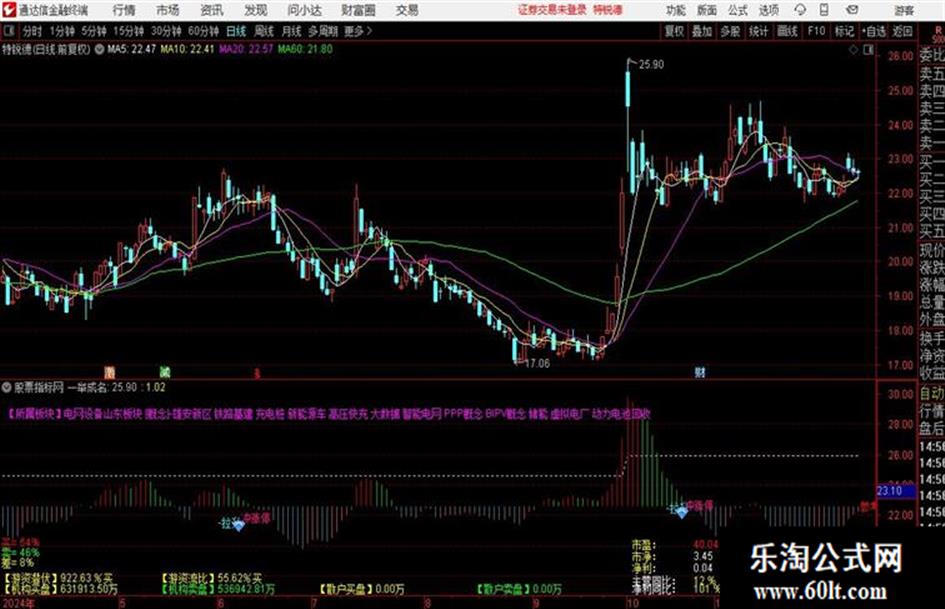The height and width of the screenshot is (609, 945).
Task: Click the 返回 back button
Action: click(x=902, y=31)
